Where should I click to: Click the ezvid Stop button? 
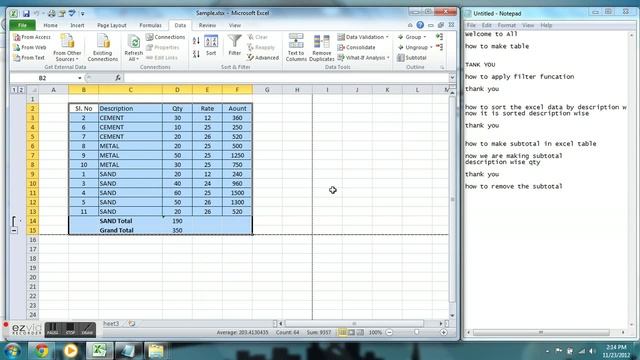[70, 329]
